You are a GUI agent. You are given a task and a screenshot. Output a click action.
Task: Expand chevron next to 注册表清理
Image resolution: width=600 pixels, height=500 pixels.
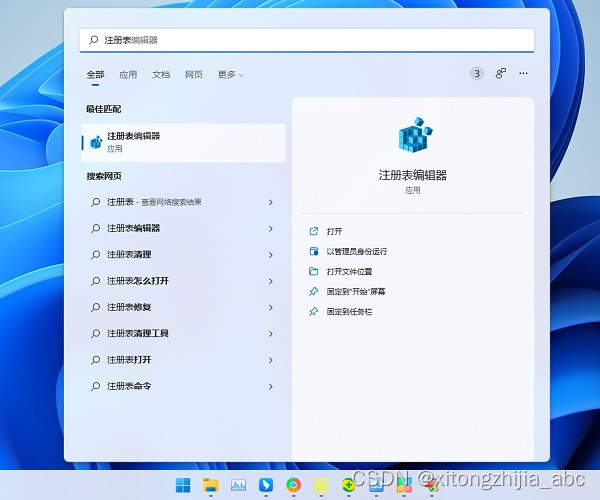tap(271, 255)
